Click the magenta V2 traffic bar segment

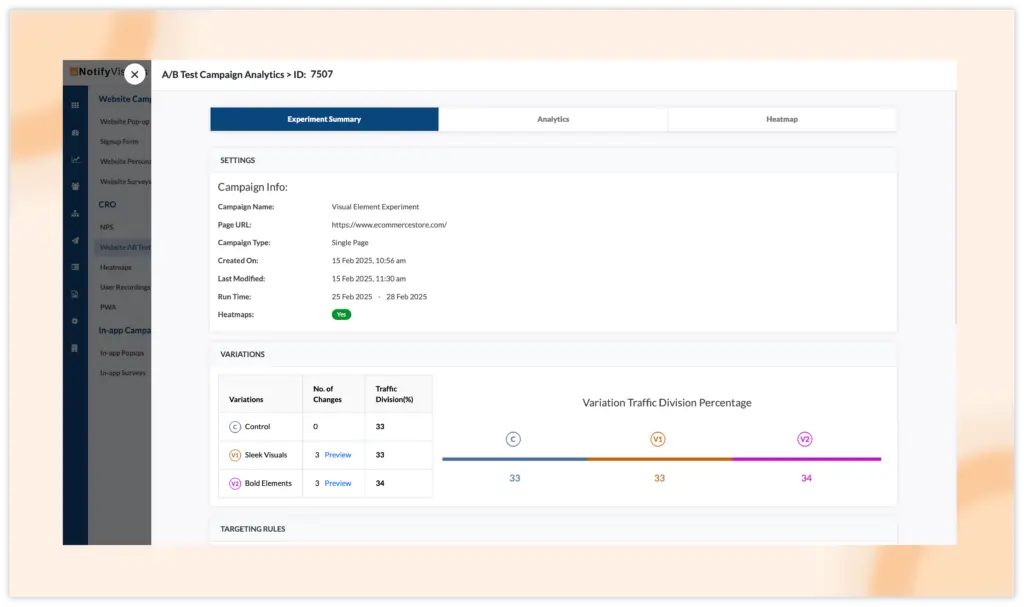806,459
